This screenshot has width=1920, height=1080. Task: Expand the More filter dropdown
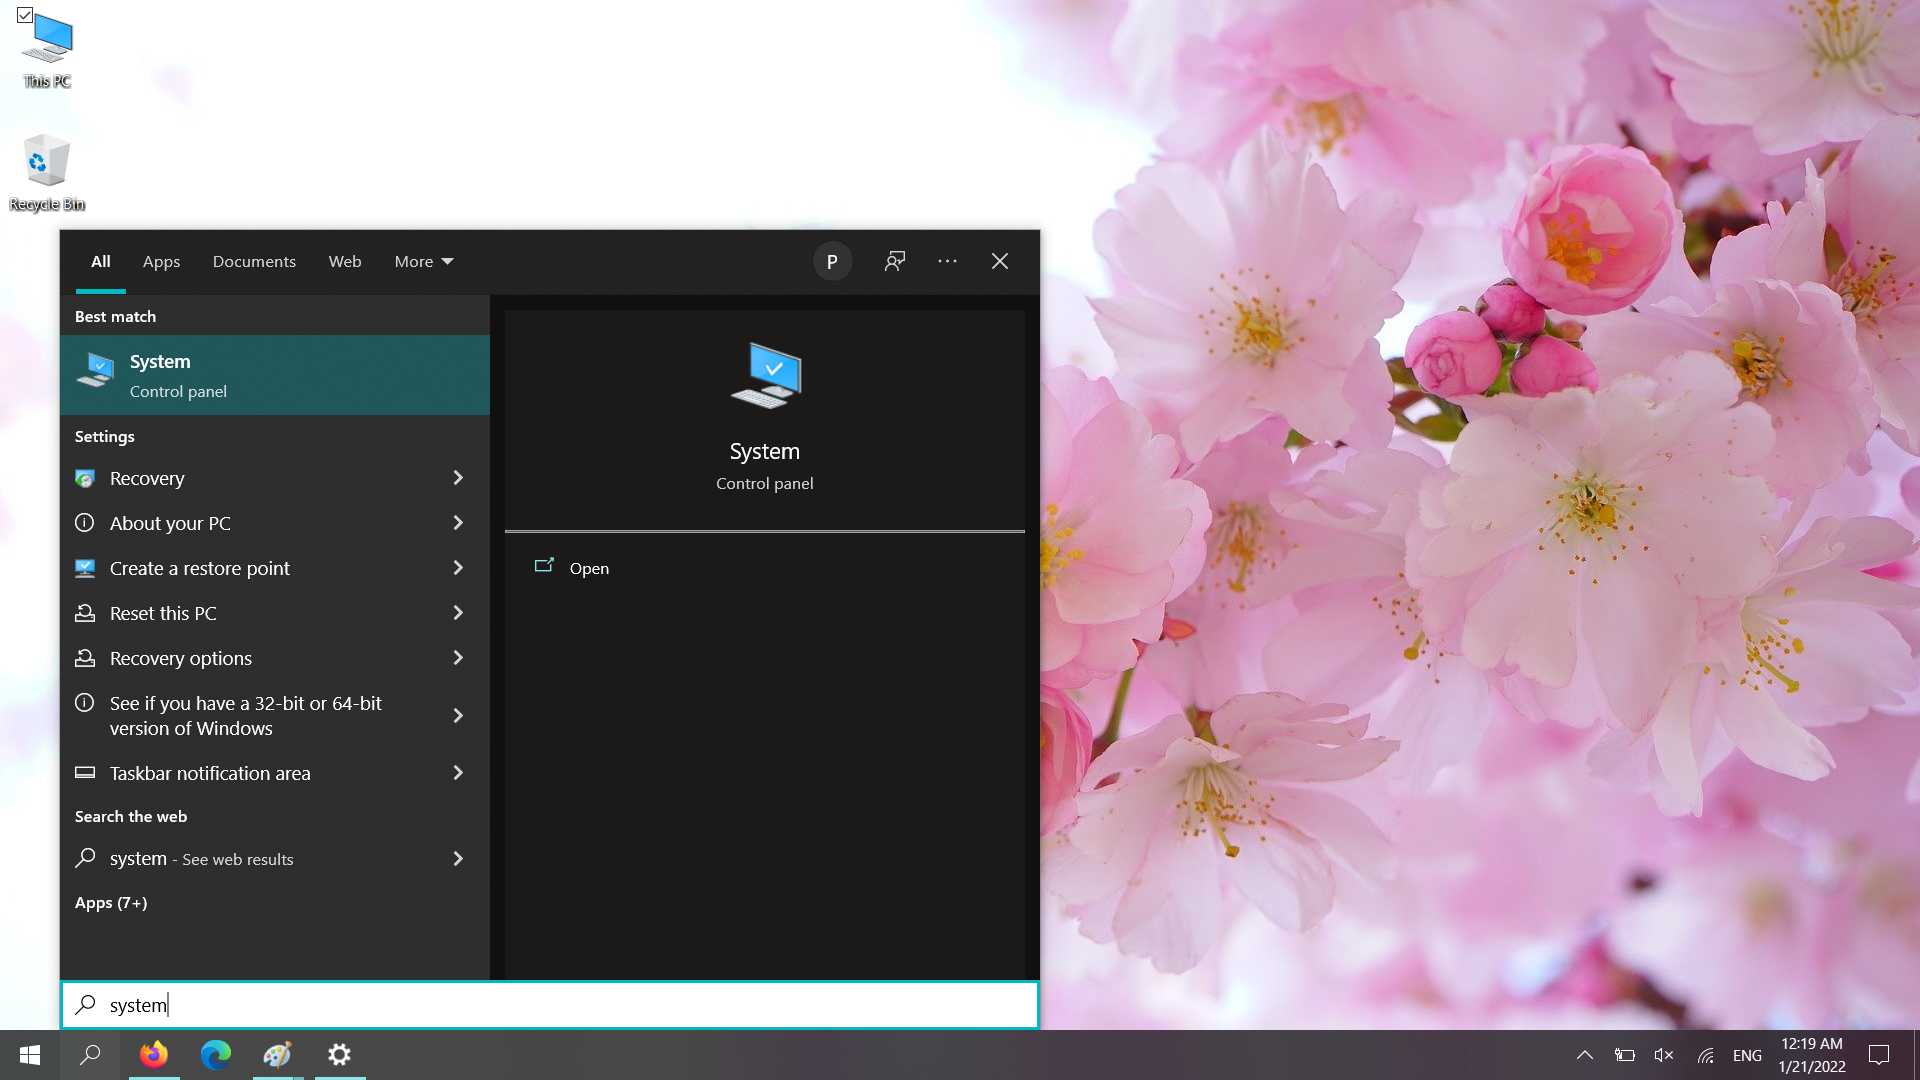[x=424, y=261]
